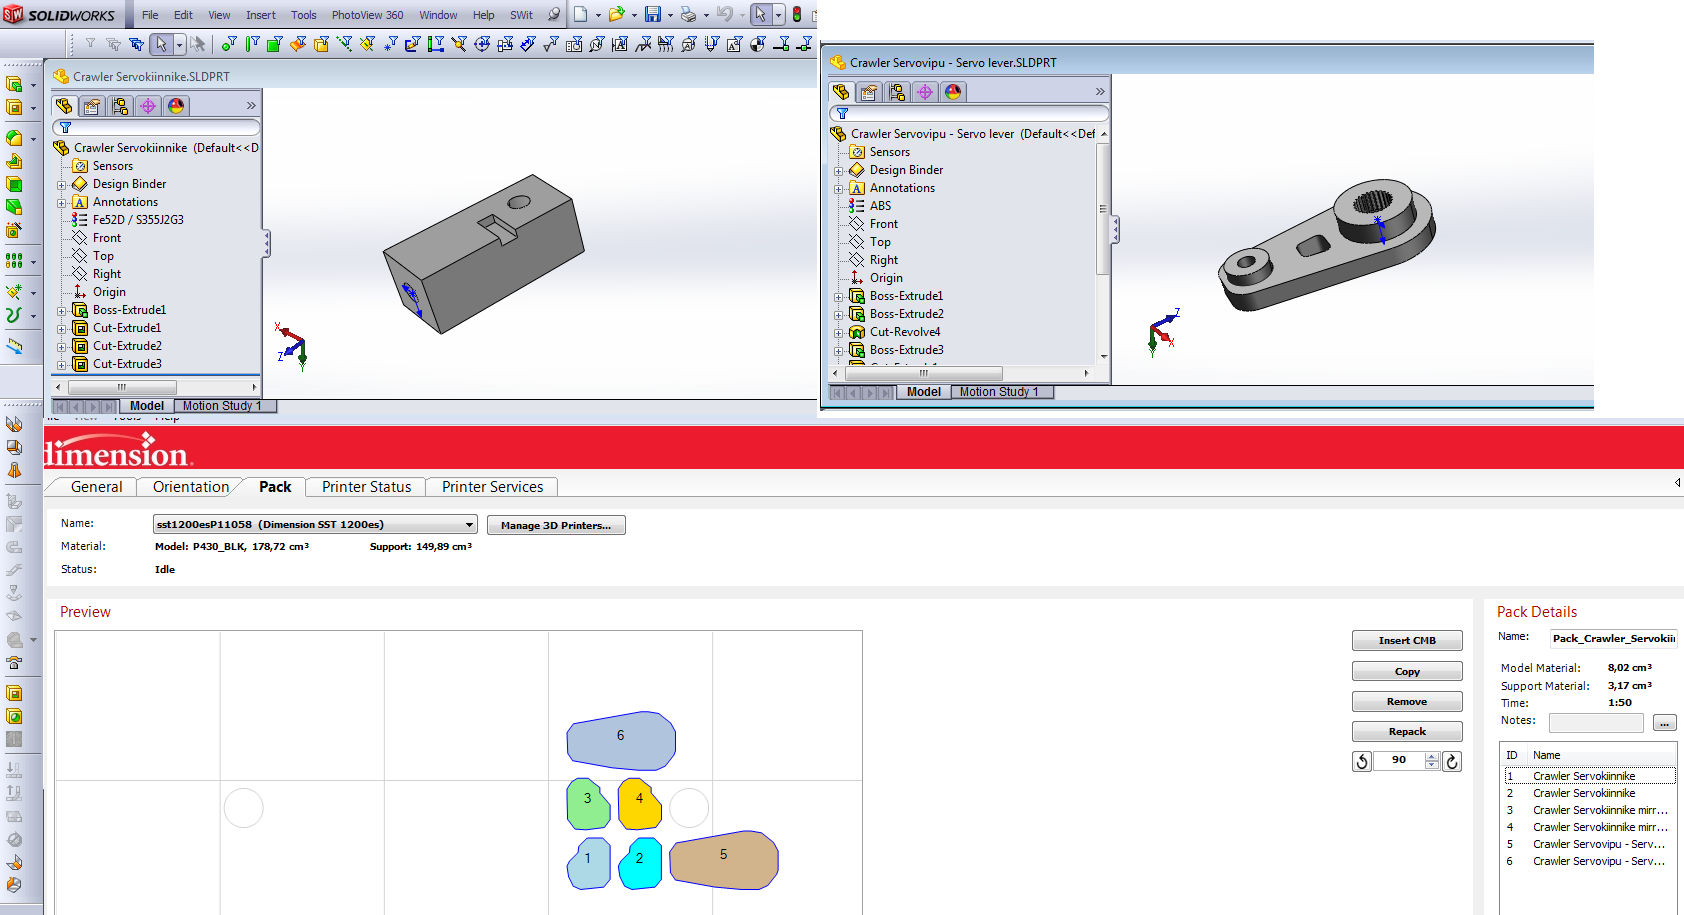Open the ConfigurationManager tab in Servo lever panel
Image resolution: width=1684 pixels, height=915 pixels.
897,92
